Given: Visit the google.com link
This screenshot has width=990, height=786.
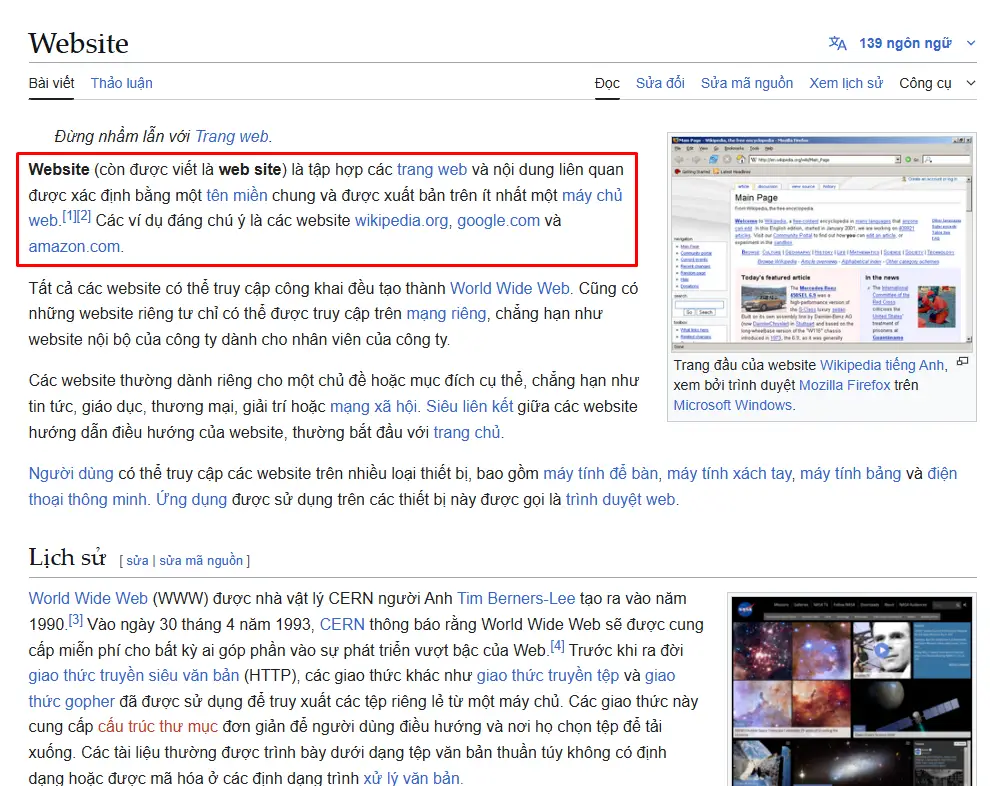Looking at the screenshot, I should click(x=499, y=221).
